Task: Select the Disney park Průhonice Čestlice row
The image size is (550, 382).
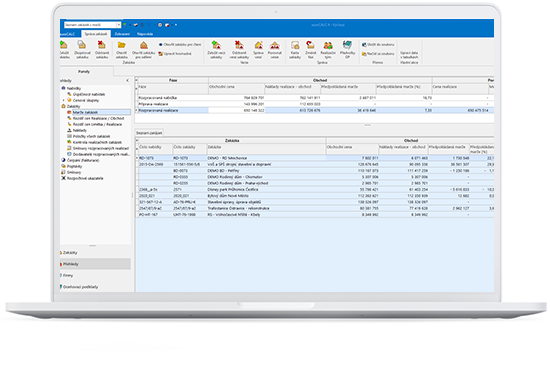Action: [315, 189]
